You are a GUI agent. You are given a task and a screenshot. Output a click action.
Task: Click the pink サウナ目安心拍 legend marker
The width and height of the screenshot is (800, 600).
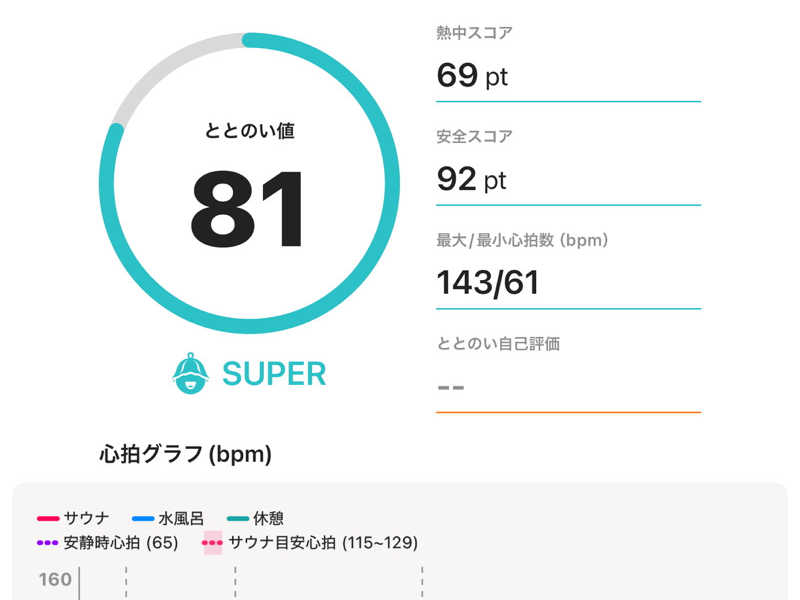(x=212, y=542)
